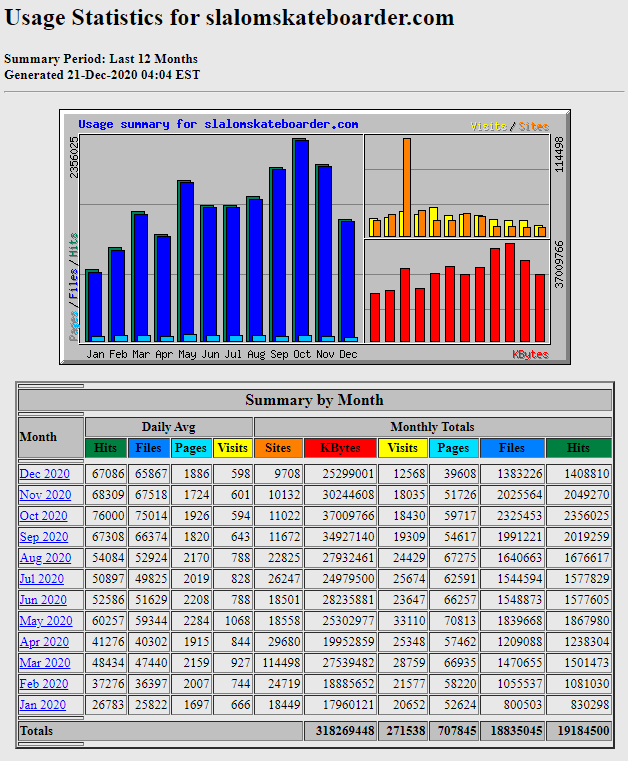
Task: Open the Dec 2020 monthly report link
Action: tap(44, 473)
